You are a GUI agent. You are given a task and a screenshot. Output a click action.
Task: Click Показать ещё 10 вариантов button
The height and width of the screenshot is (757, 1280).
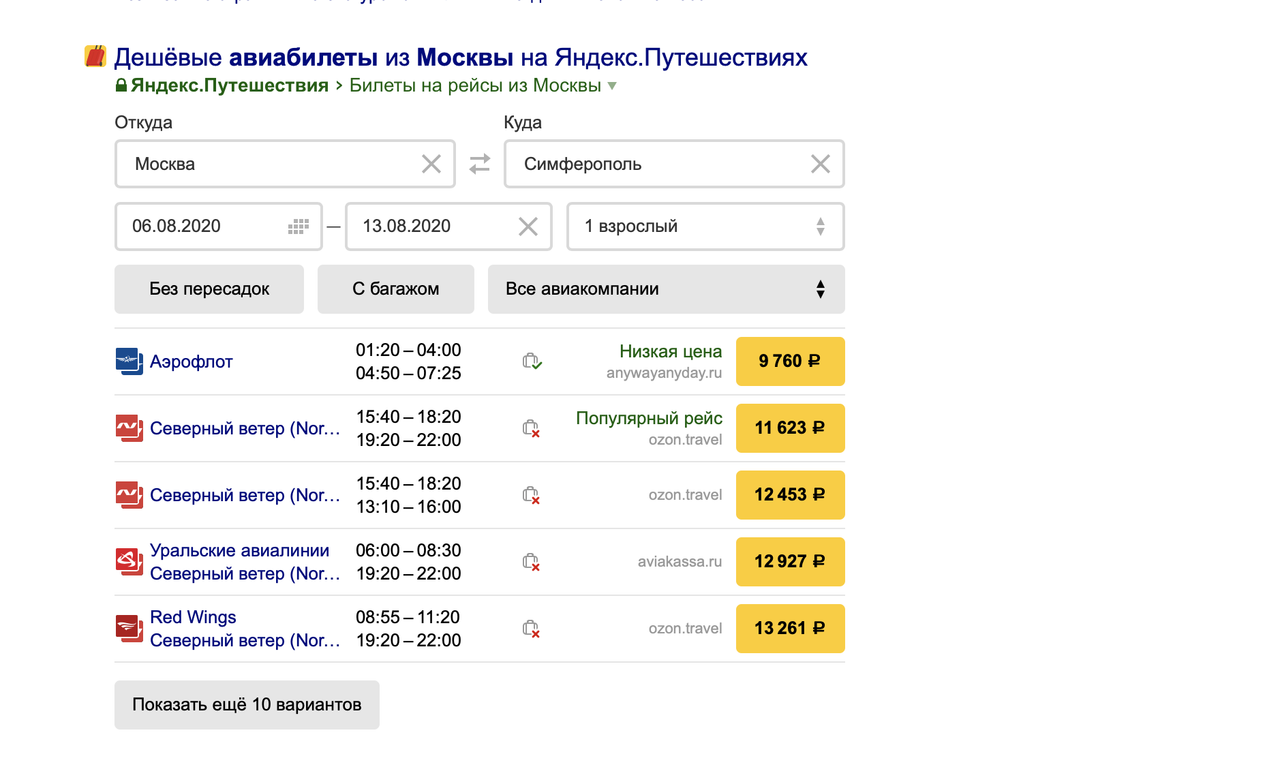[247, 705]
